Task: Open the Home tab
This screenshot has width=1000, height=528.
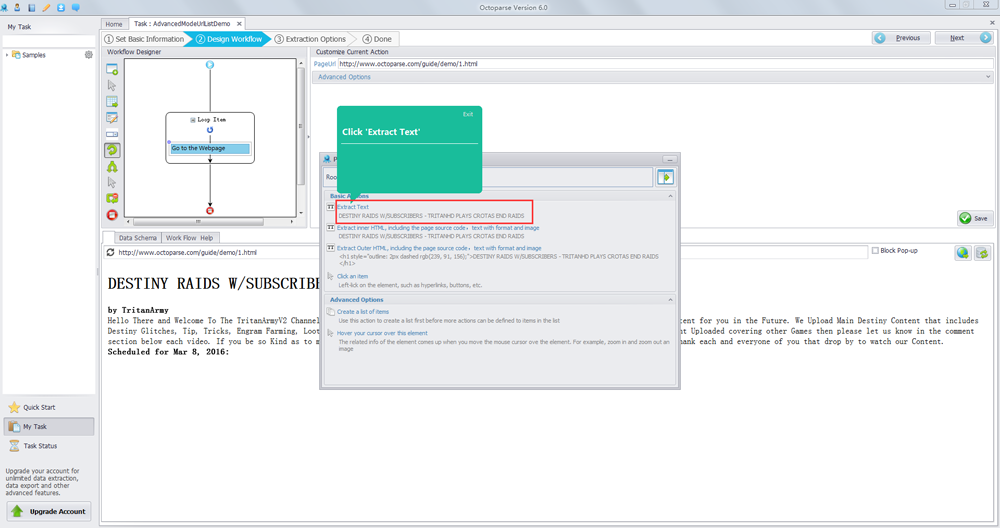Action: tap(114, 23)
